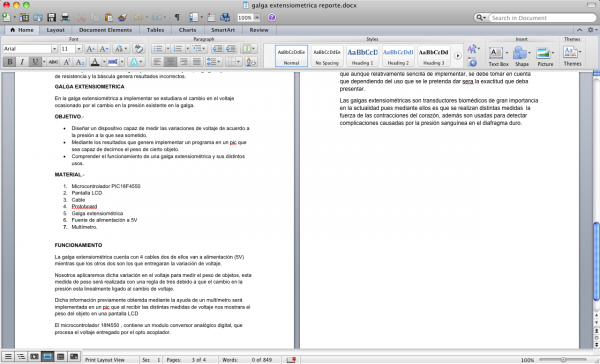This screenshot has height=364, width=600.
Task: Expand the numbered list style dropdown
Action: pyautogui.click(x=188, y=49)
